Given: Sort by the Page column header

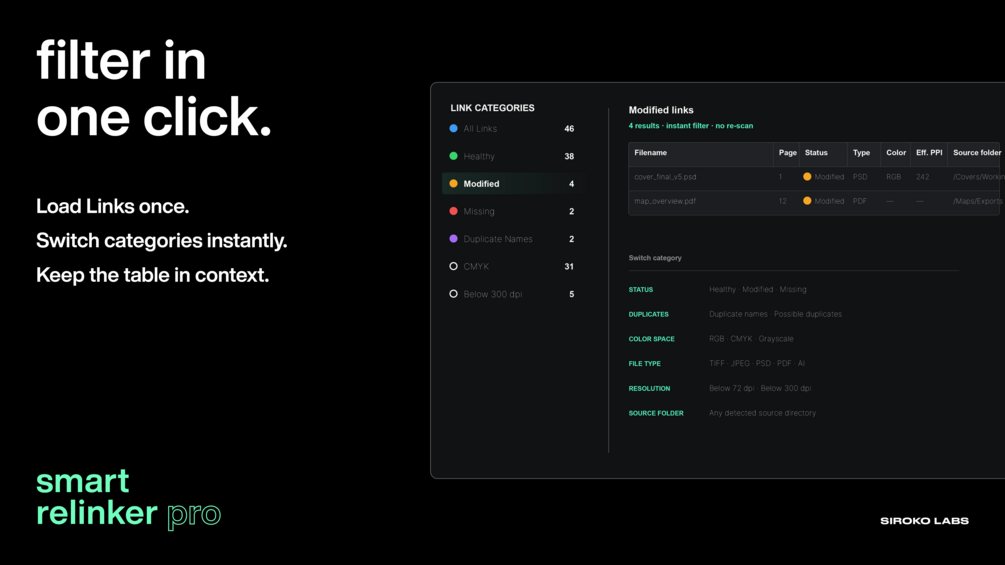Looking at the screenshot, I should coord(788,153).
